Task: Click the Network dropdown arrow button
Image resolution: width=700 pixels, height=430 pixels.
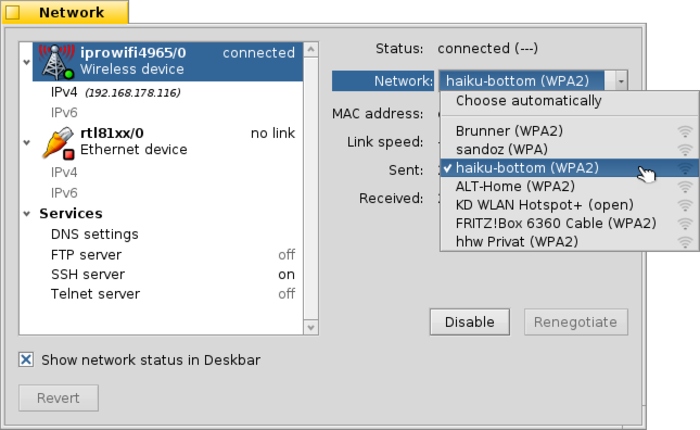Action: pyautogui.click(x=622, y=81)
